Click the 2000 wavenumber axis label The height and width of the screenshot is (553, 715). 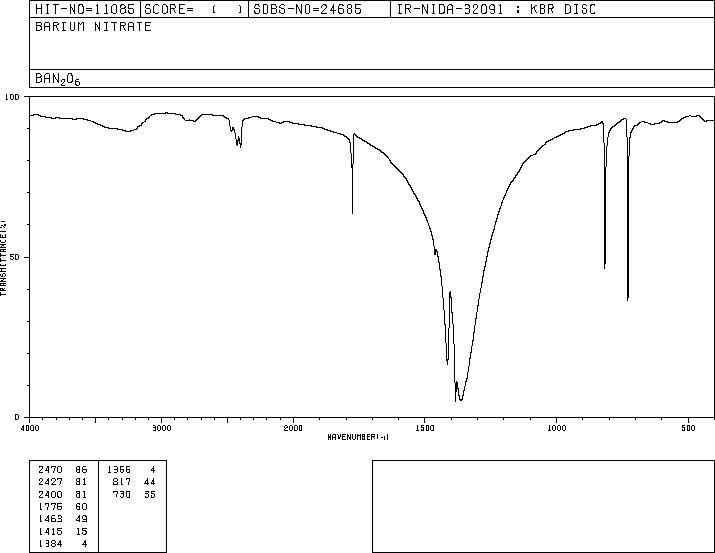(293, 428)
